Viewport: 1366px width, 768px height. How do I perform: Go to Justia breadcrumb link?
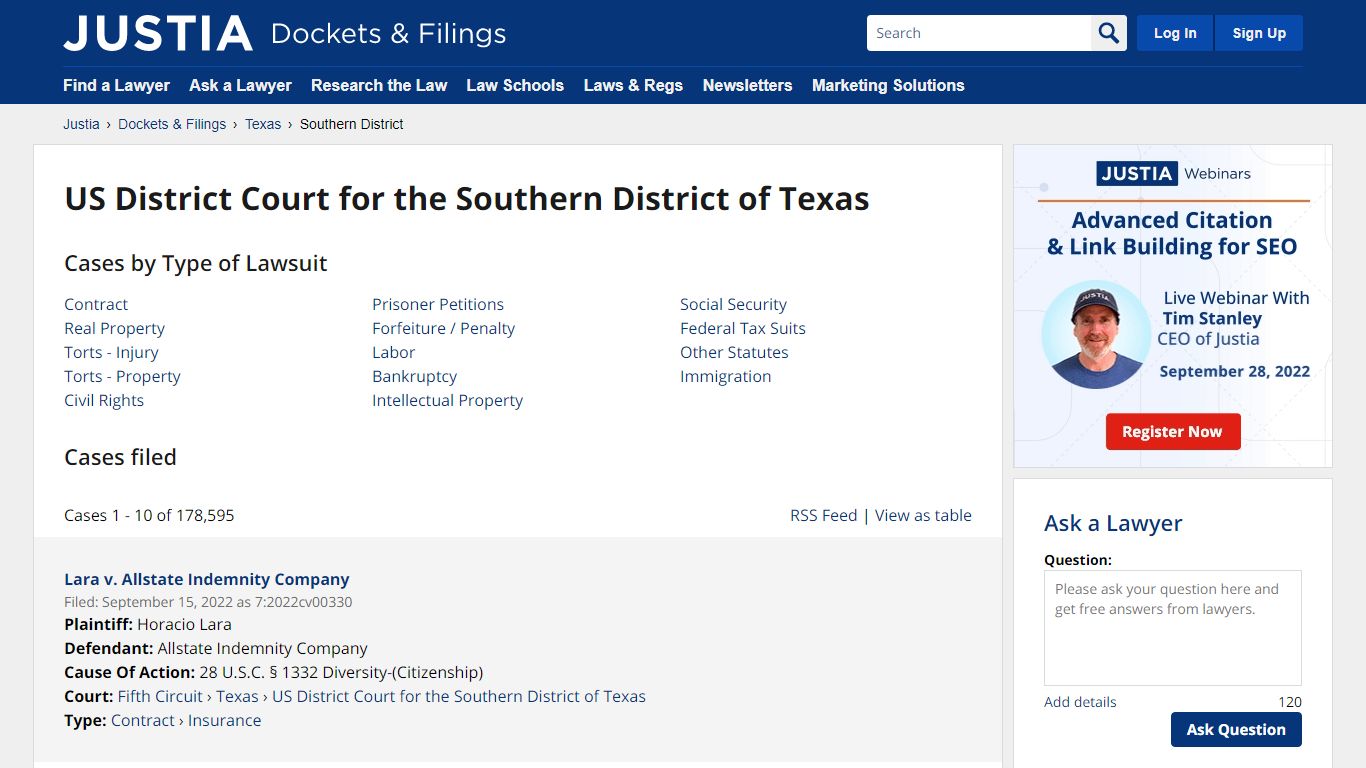81,124
